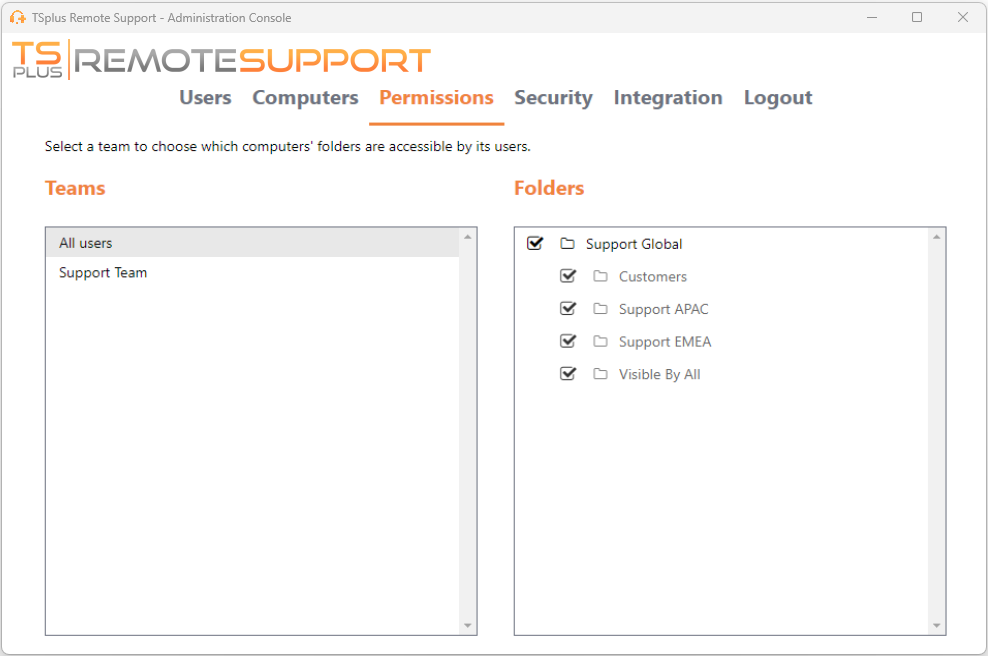Click Logout
This screenshot has height=656, width=988.
click(x=778, y=97)
